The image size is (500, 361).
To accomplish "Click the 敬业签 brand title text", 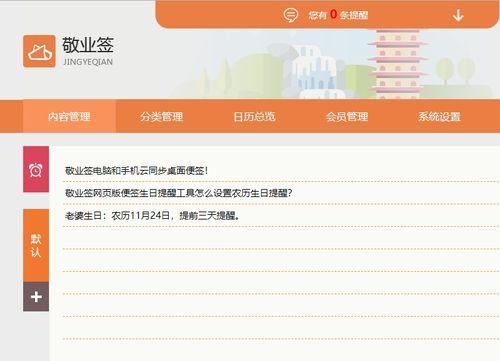I will [88, 45].
